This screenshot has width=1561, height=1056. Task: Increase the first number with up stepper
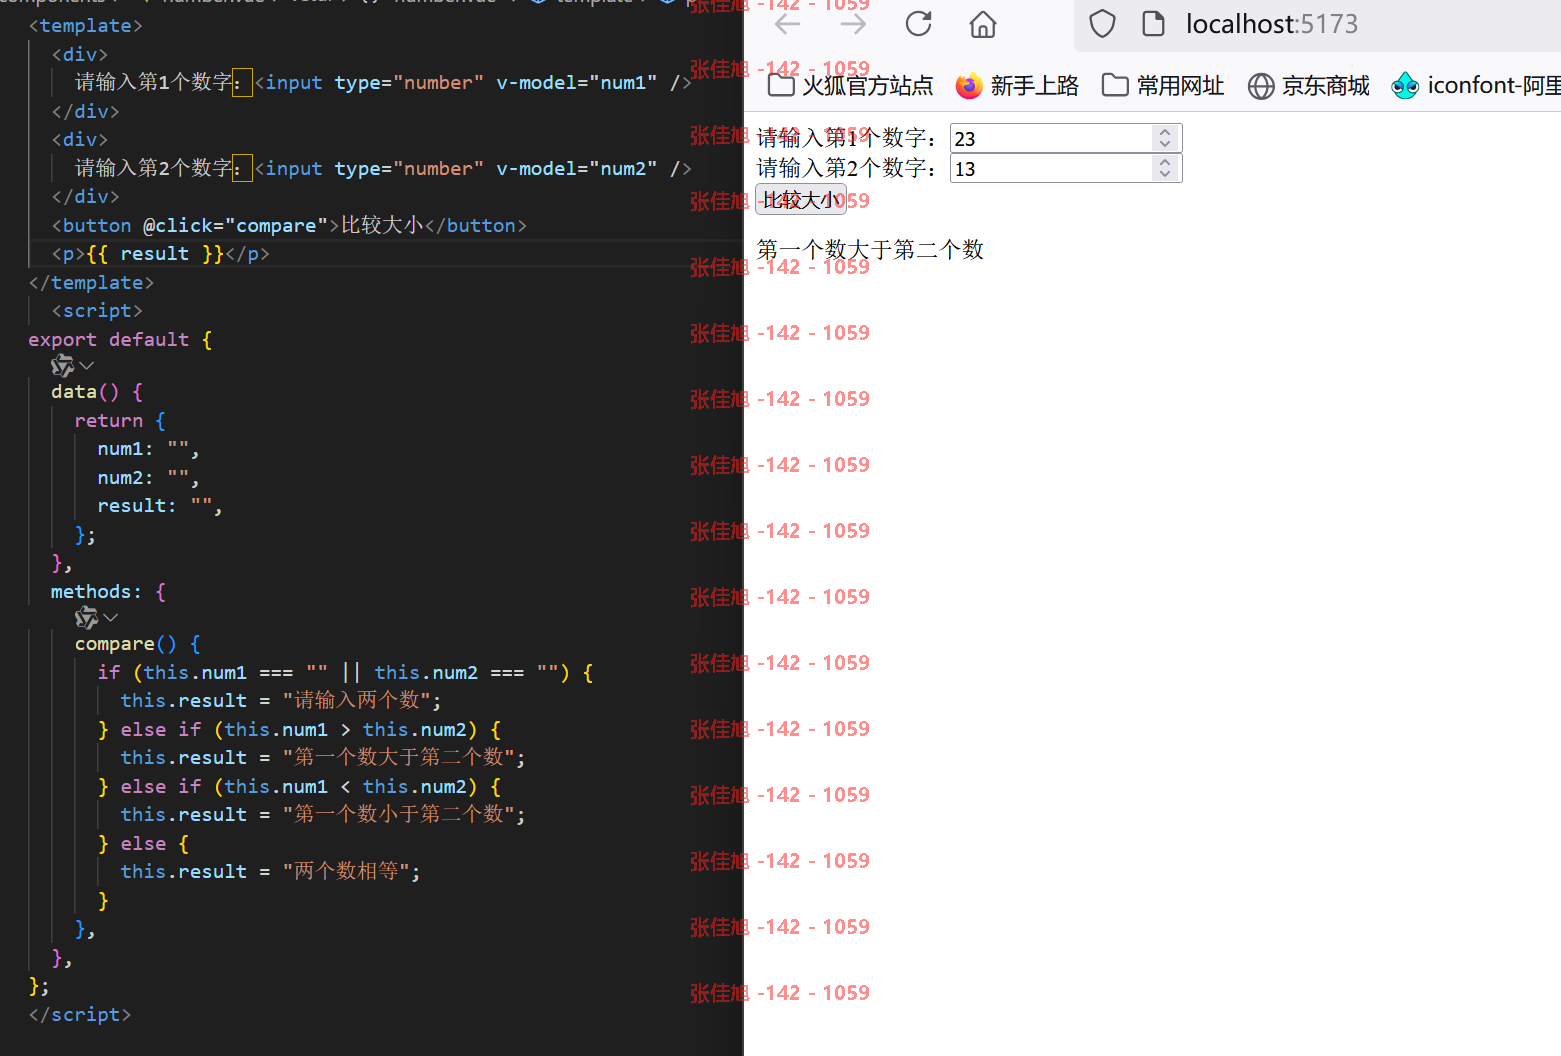point(1165,132)
